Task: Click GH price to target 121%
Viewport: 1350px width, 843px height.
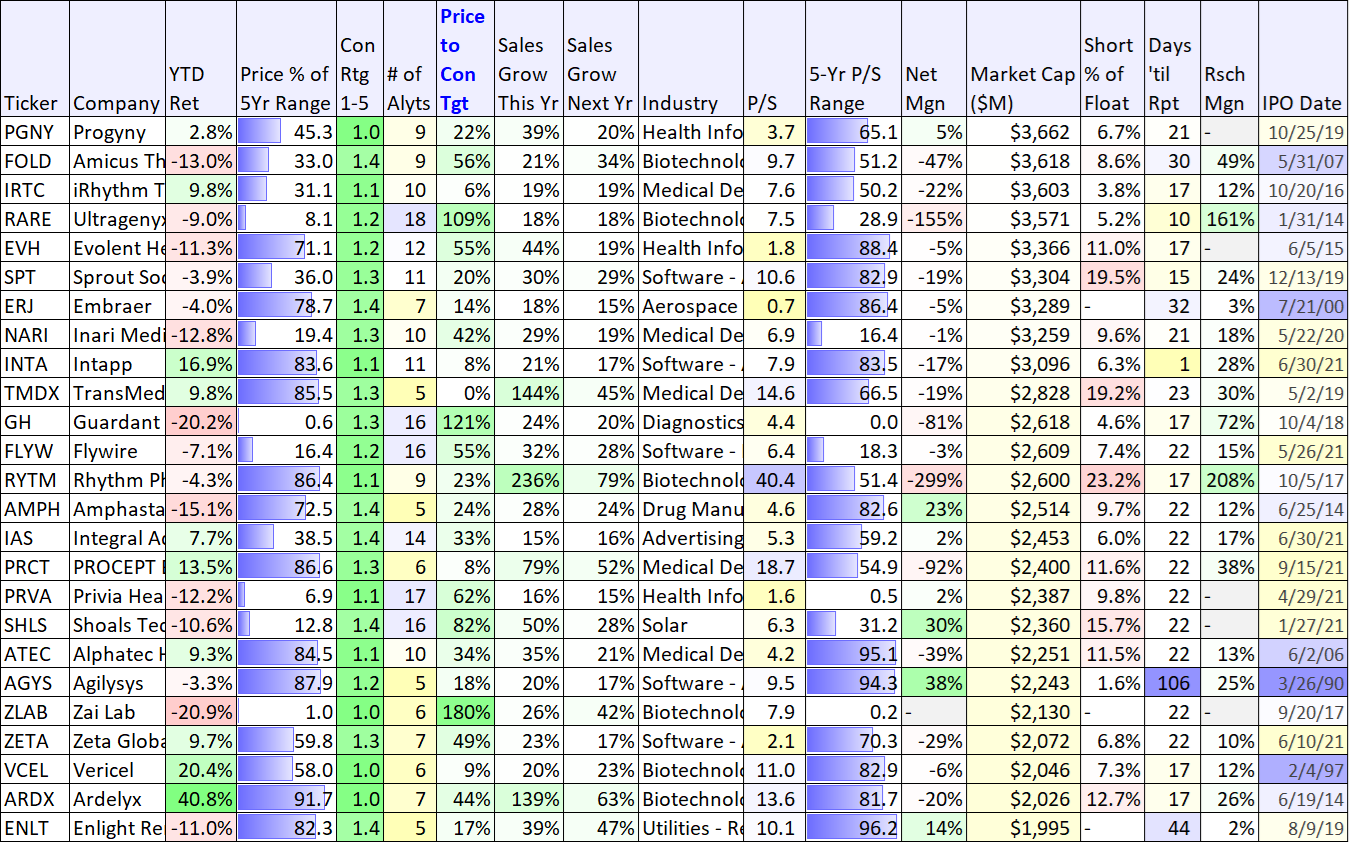Action: [x=465, y=422]
